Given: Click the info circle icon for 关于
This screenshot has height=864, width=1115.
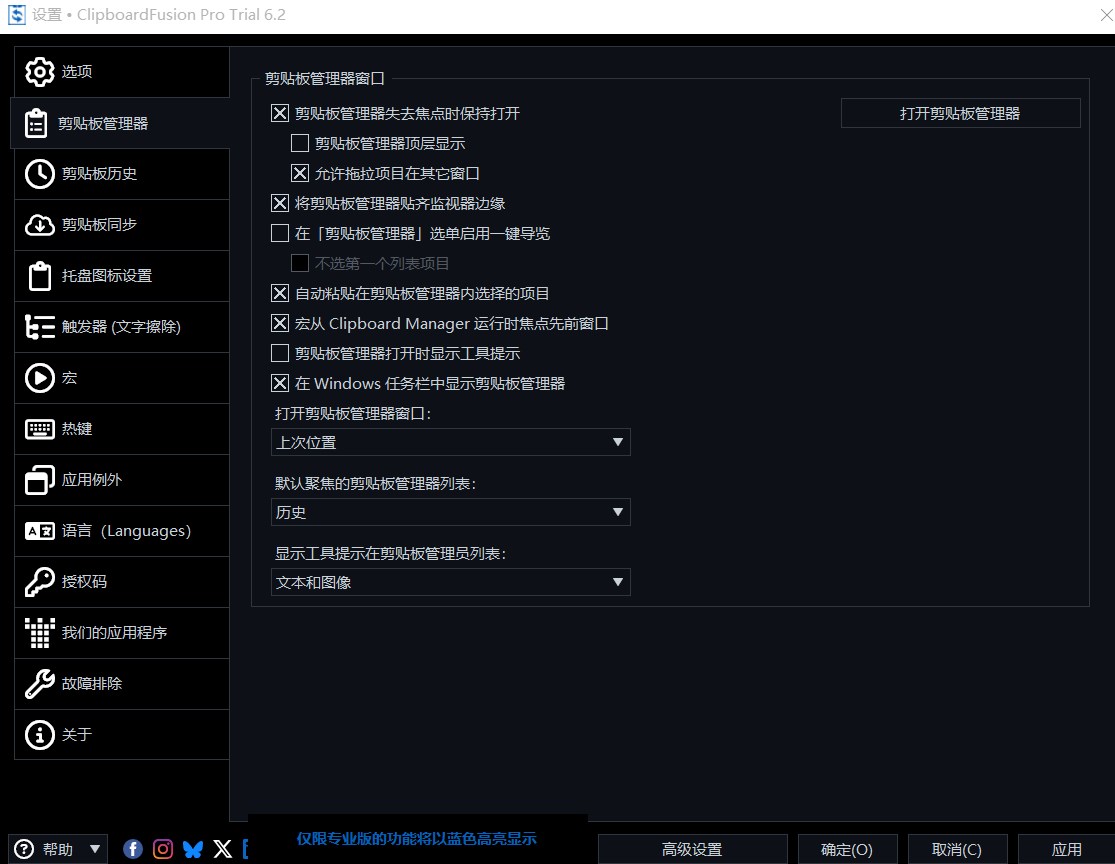Looking at the screenshot, I should pos(40,735).
